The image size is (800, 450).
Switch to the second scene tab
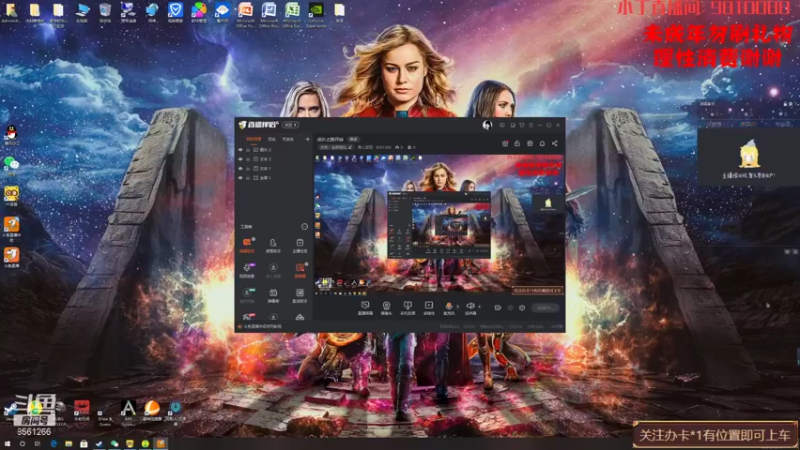click(x=272, y=139)
